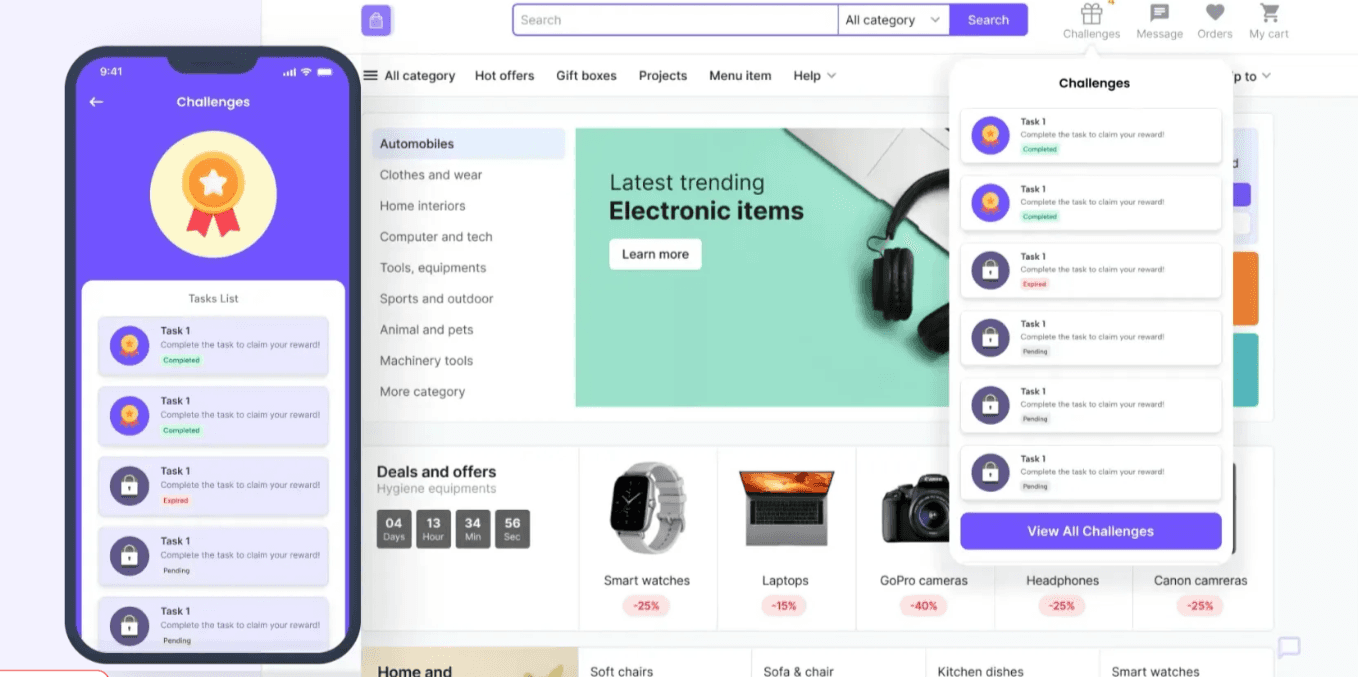Viewport: 1358px width, 677px height.
Task: Open the 'Ship to' dropdown chevron
Action: (1266, 76)
